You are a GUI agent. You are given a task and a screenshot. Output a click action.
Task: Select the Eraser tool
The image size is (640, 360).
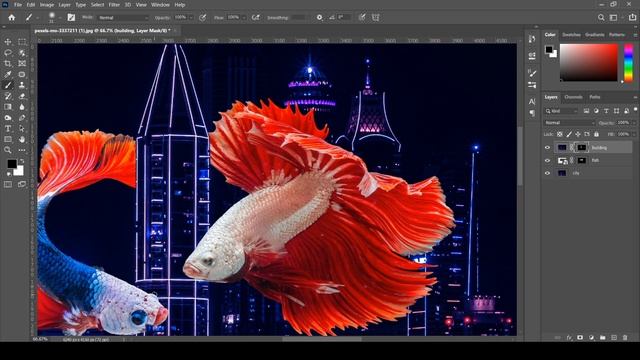point(22,96)
